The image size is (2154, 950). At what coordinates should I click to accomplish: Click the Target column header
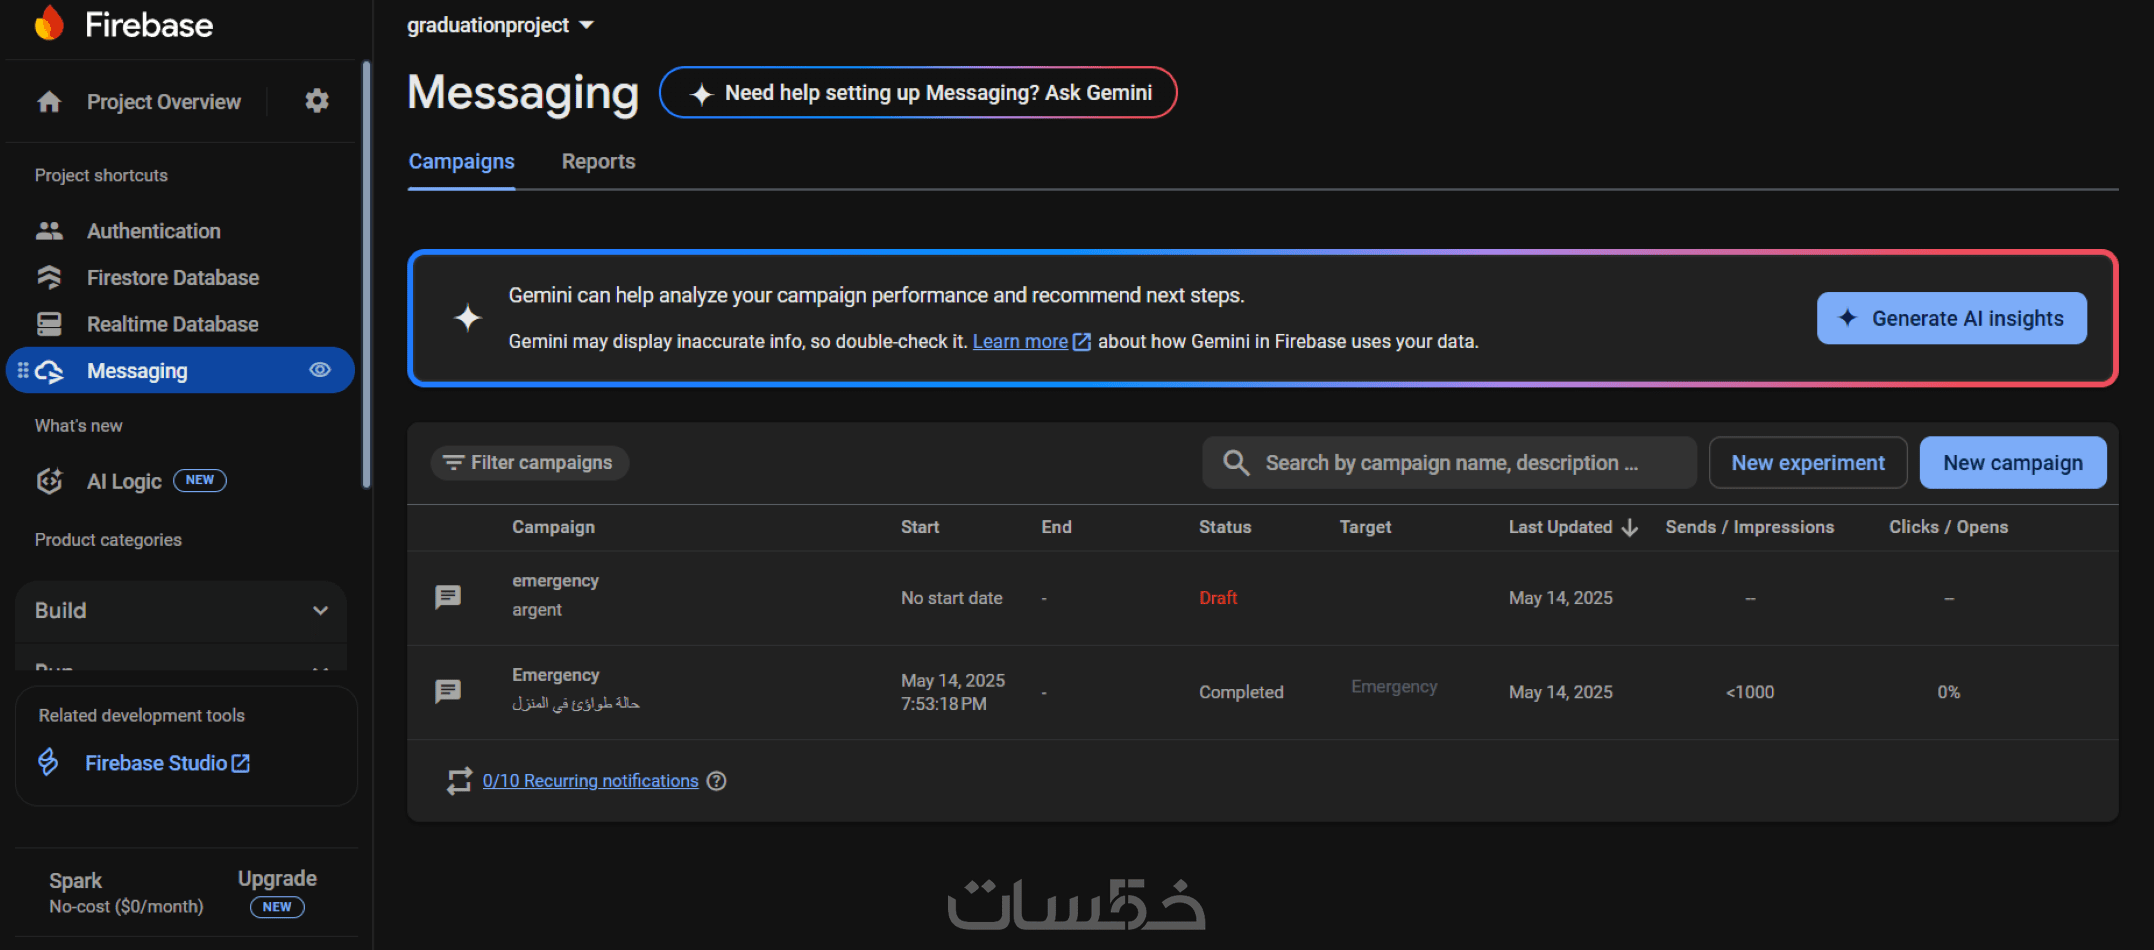[x=1365, y=527]
